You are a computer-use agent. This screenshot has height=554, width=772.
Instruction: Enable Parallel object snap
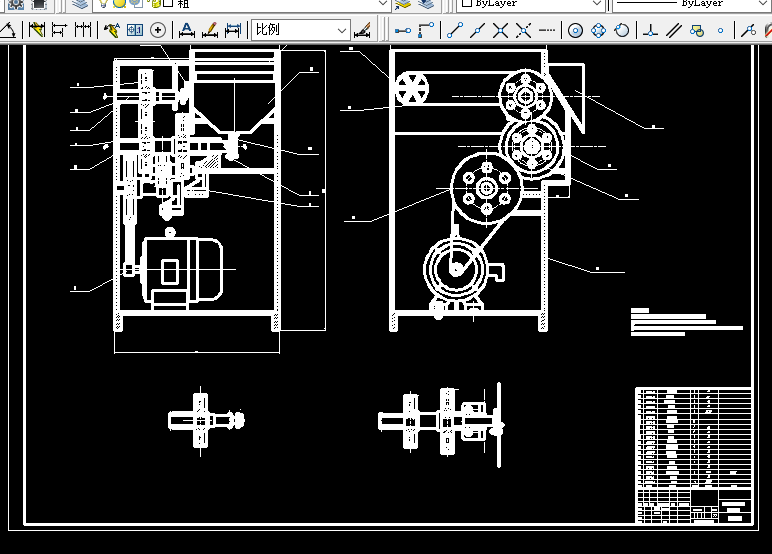674,31
